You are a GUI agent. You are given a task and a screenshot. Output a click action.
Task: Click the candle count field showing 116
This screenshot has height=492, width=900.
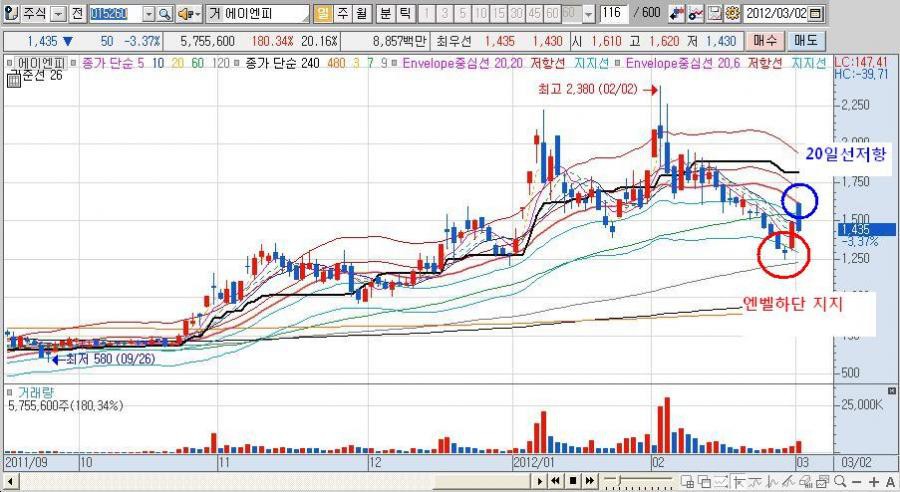click(x=614, y=13)
